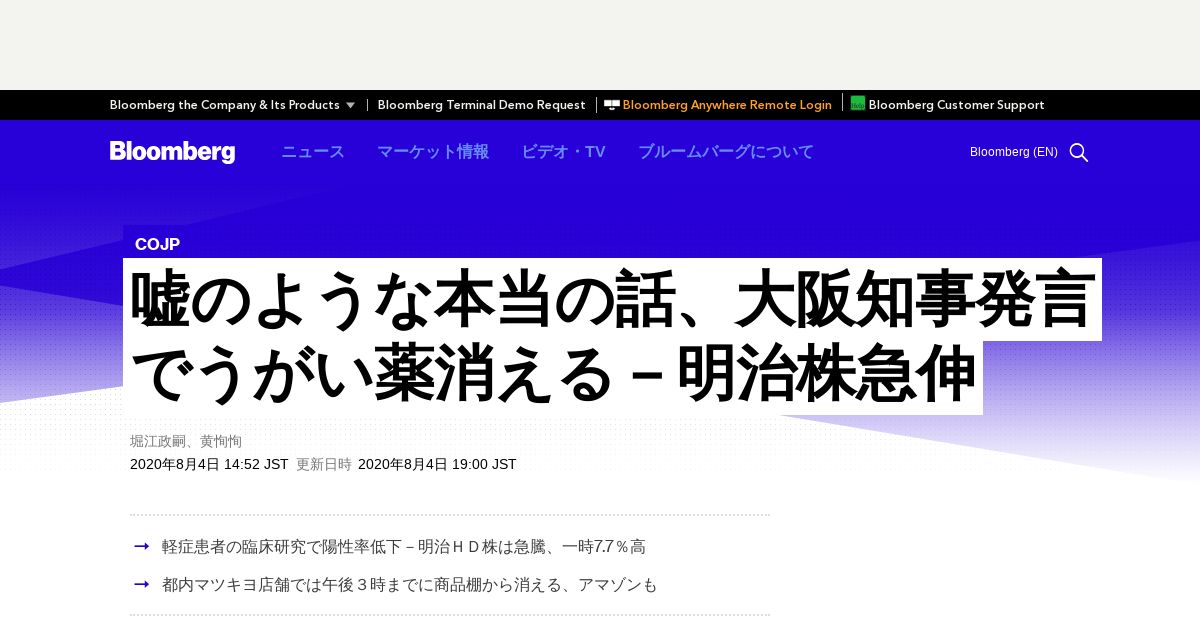Open Bloomberg Terminal Demo Request
Screen dimensions: 1200x630
pyautogui.click(x=482, y=105)
